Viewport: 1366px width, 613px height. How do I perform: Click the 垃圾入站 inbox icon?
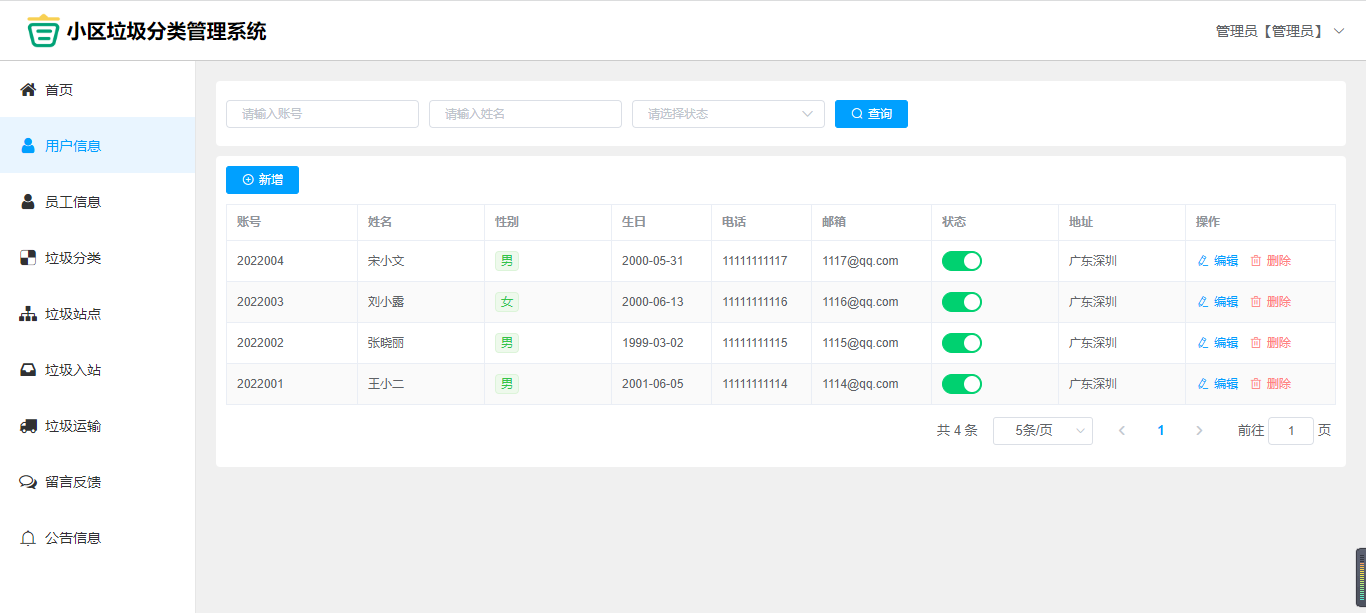[28, 370]
